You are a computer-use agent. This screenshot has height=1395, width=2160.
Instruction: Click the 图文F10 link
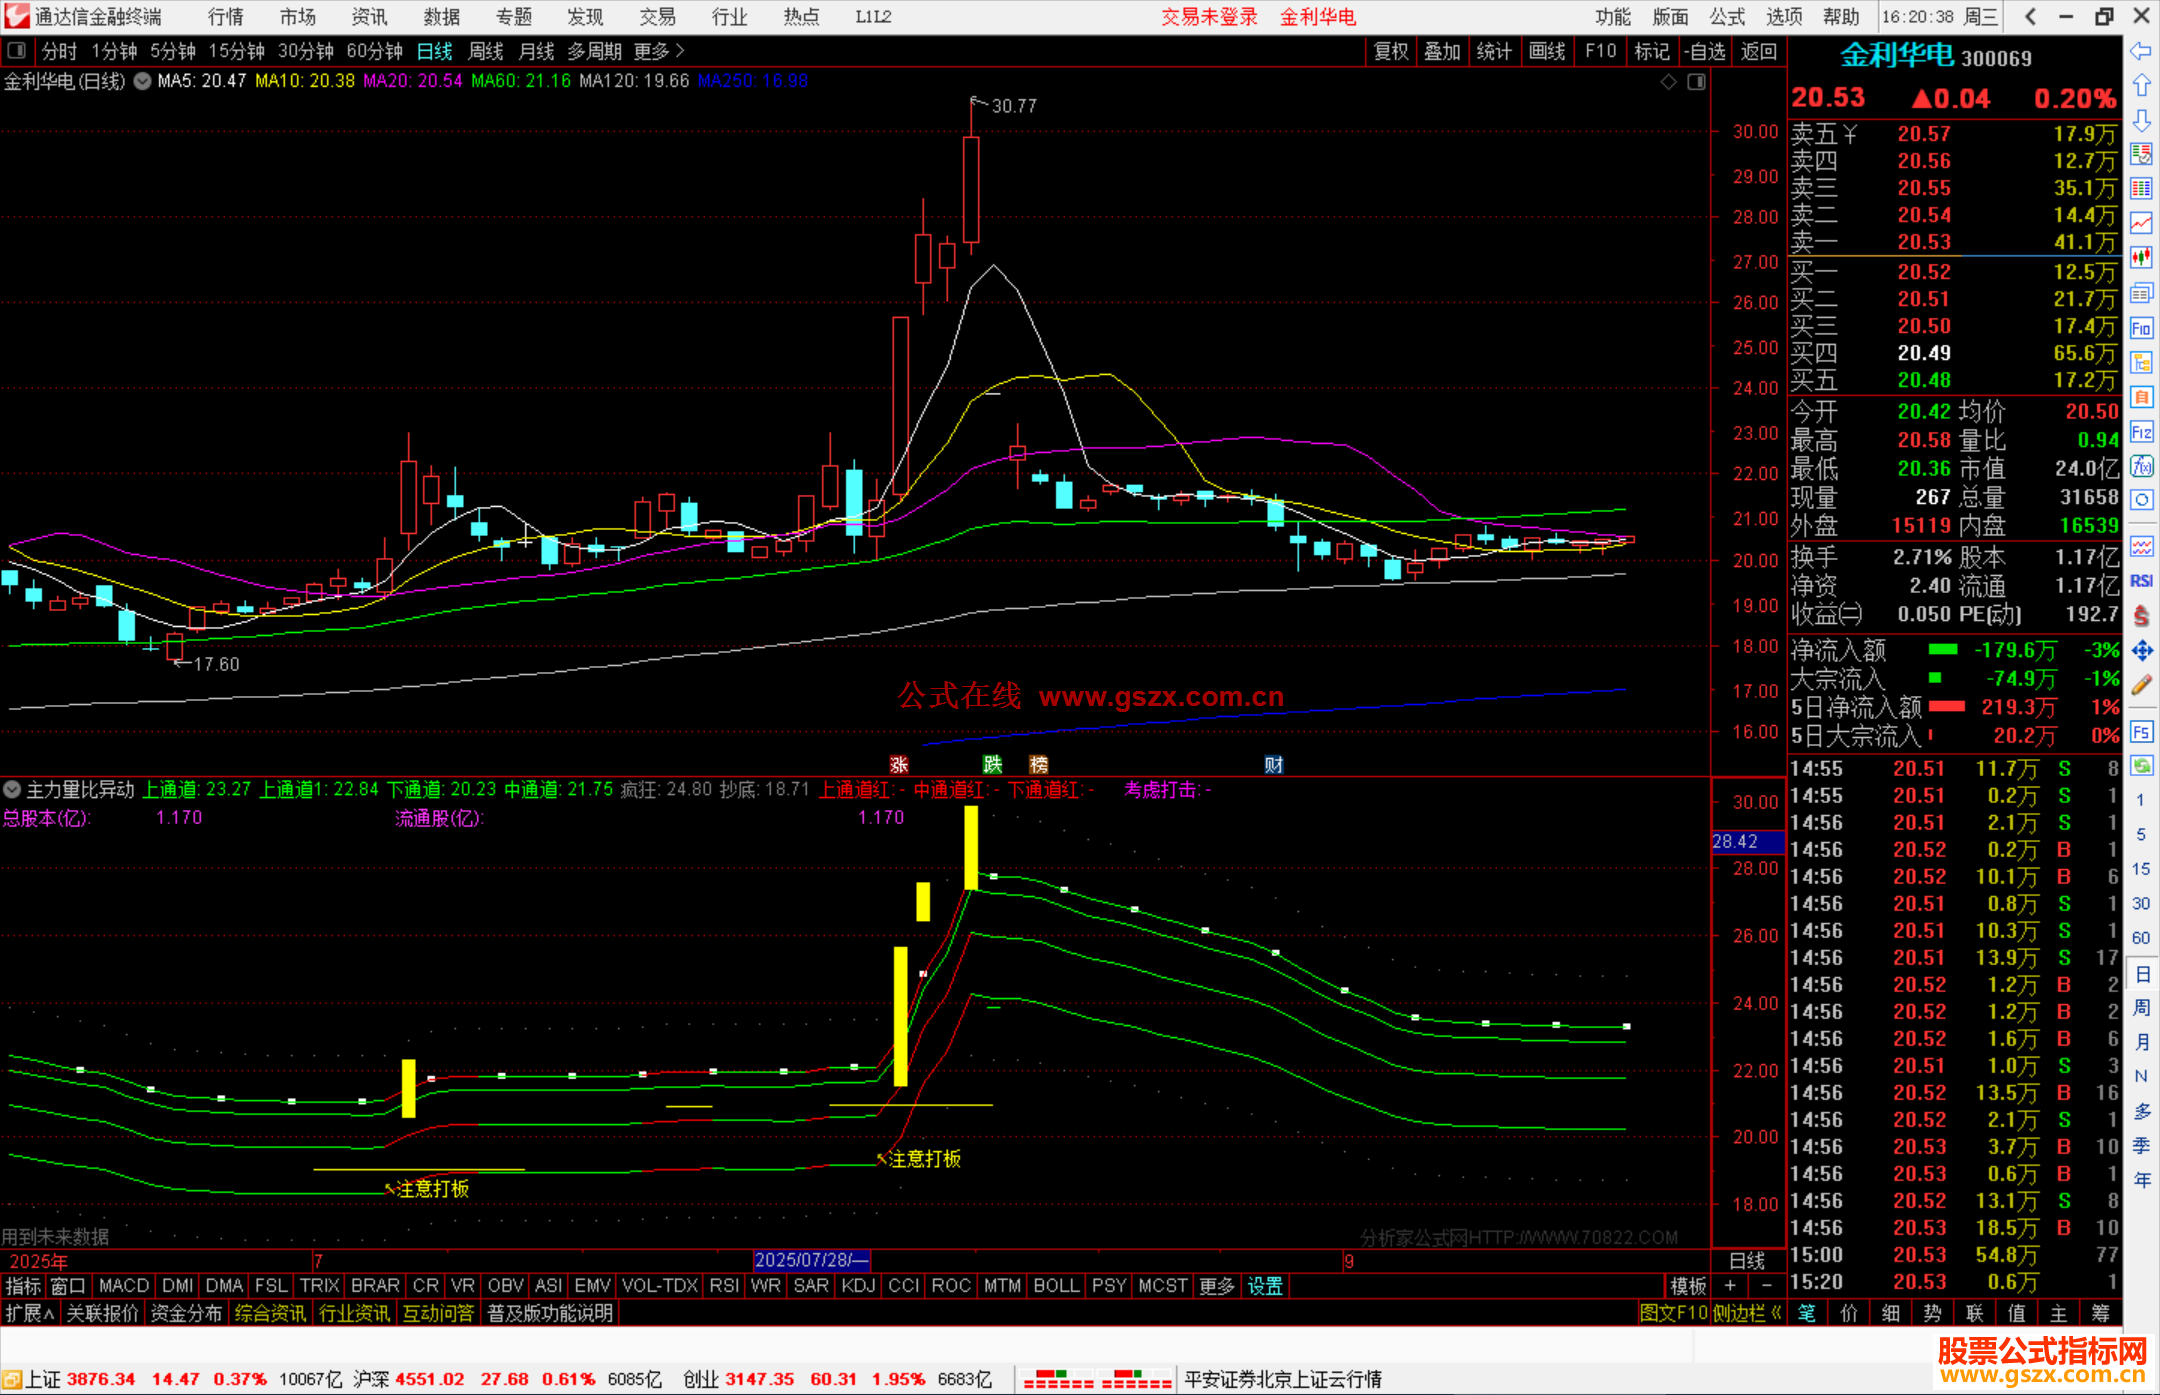1674,1313
